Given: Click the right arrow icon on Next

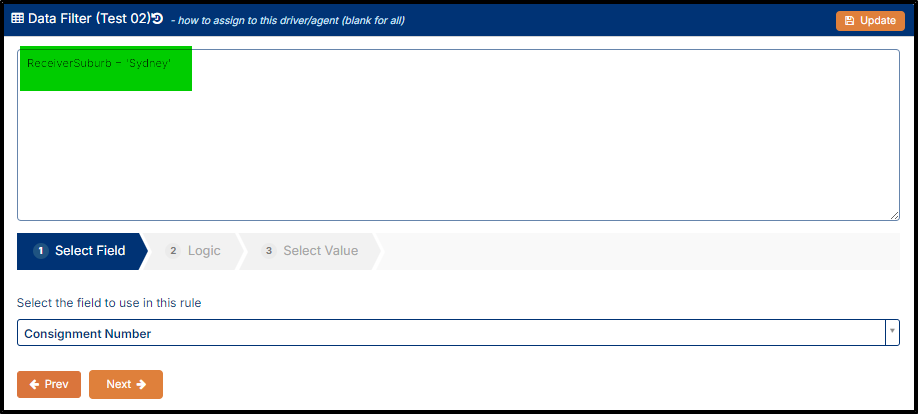Looking at the screenshot, I should 141,384.
